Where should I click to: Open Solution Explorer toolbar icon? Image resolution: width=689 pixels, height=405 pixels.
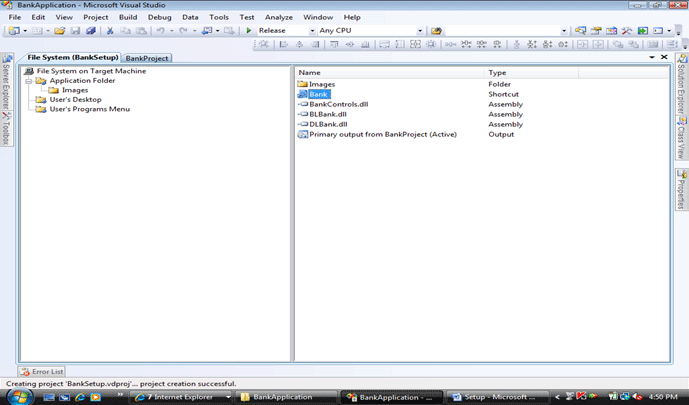point(580,30)
